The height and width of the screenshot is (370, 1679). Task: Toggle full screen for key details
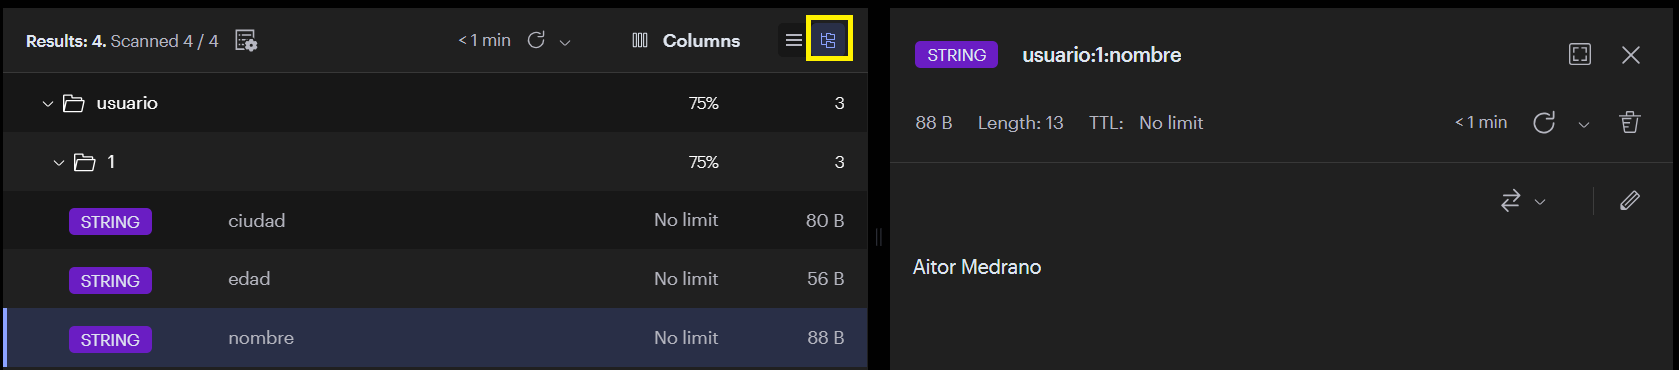[x=1580, y=54]
